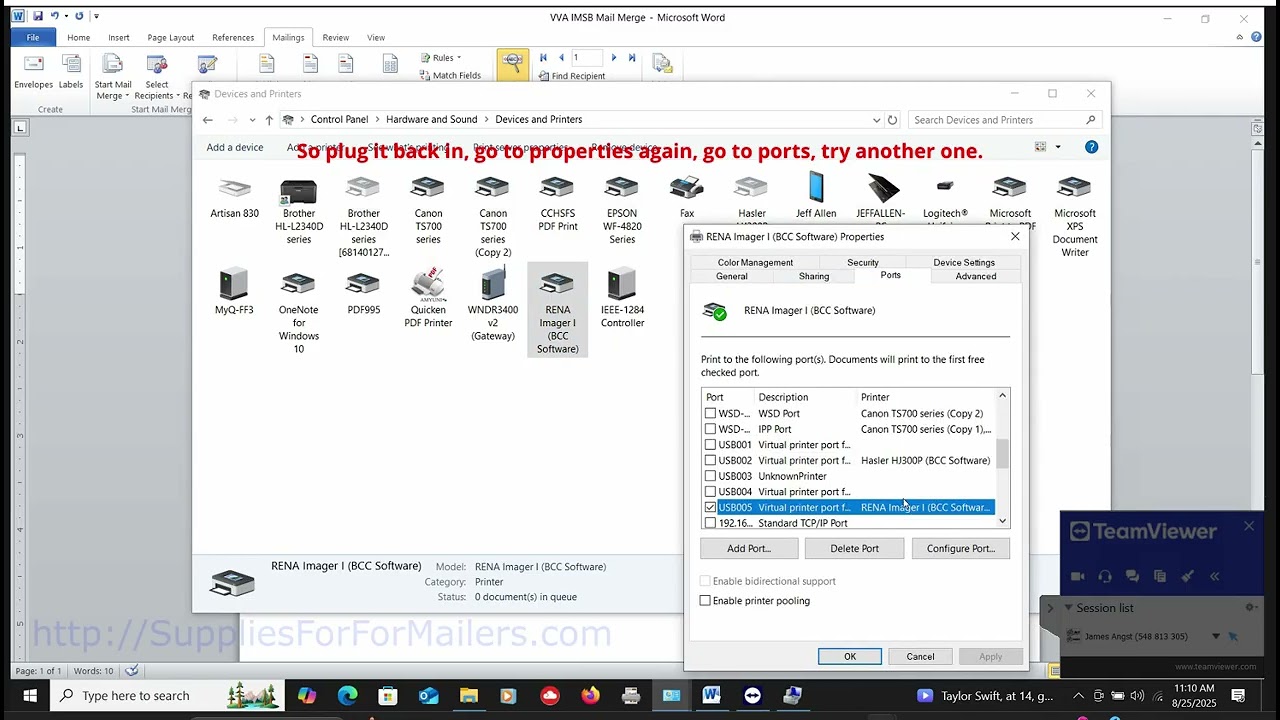Open the Devices and Printers help icon
Image resolution: width=1280 pixels, height=720 pixels.
(x=1091, y=147)
